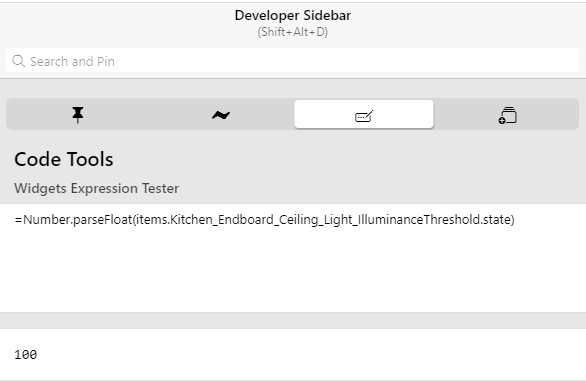The width and height of the screenshot is (586, 381).
Task: Switch to the Event Monitor wave tab
Action: pyautogui.click(x=221, y=114)
